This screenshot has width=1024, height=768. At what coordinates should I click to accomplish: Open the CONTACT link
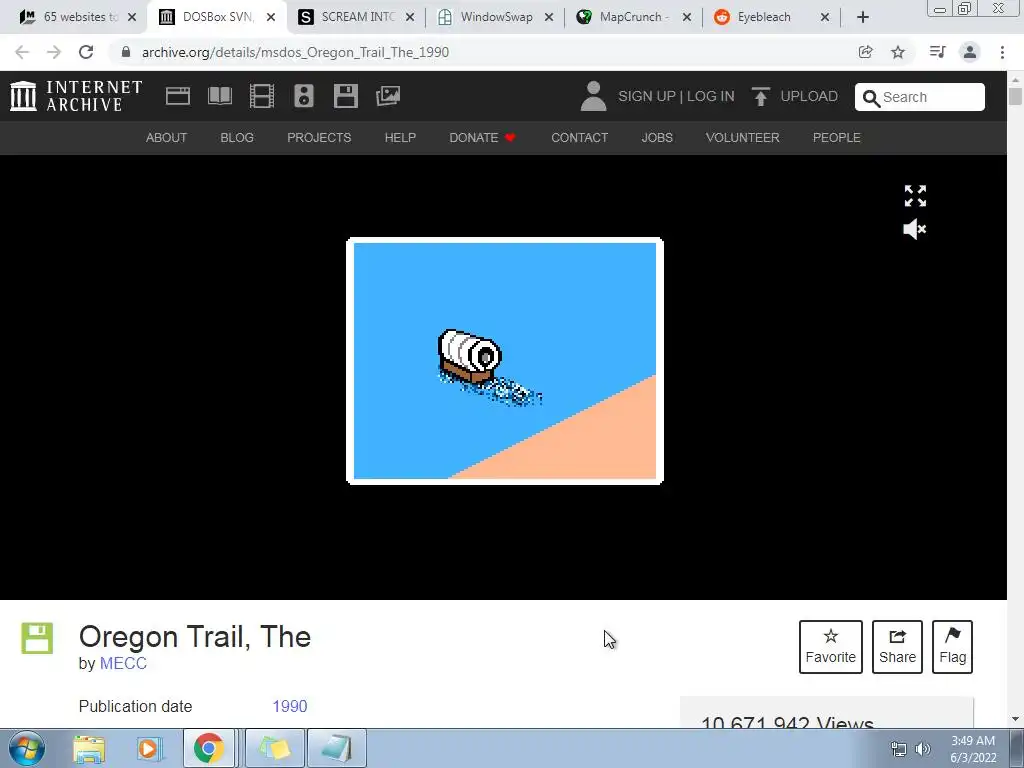coord(579,138)
